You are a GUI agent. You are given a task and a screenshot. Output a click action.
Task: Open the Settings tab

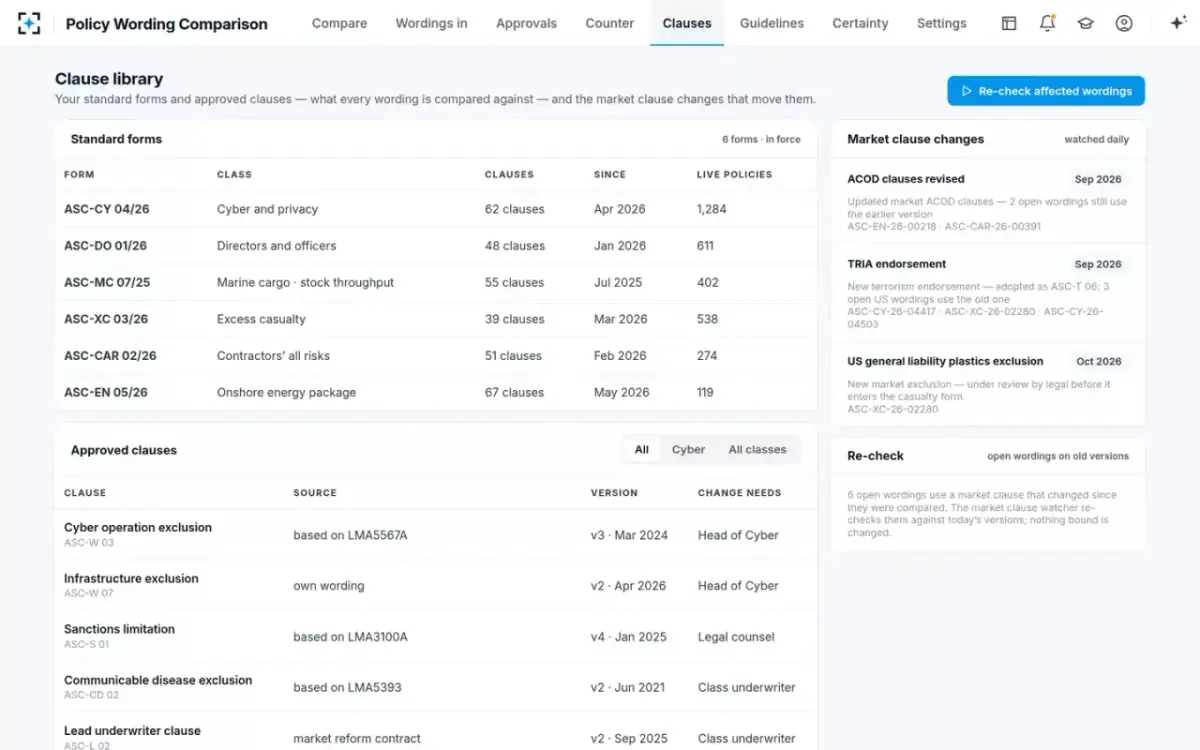[x=942, y=23]
